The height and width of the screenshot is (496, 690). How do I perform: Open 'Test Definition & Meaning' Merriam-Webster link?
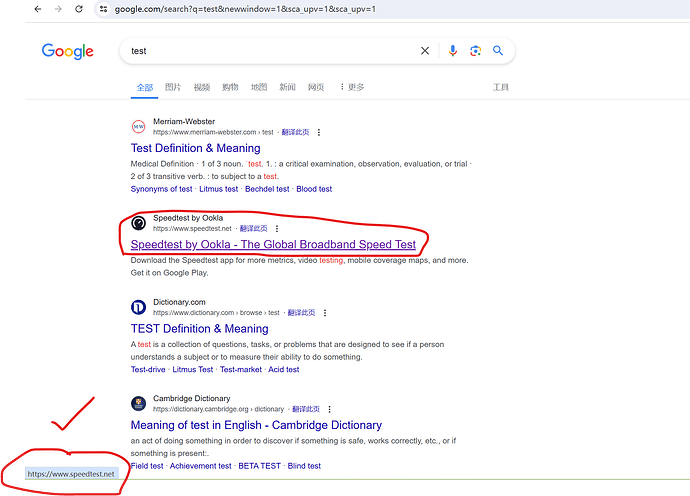point(195,148)
